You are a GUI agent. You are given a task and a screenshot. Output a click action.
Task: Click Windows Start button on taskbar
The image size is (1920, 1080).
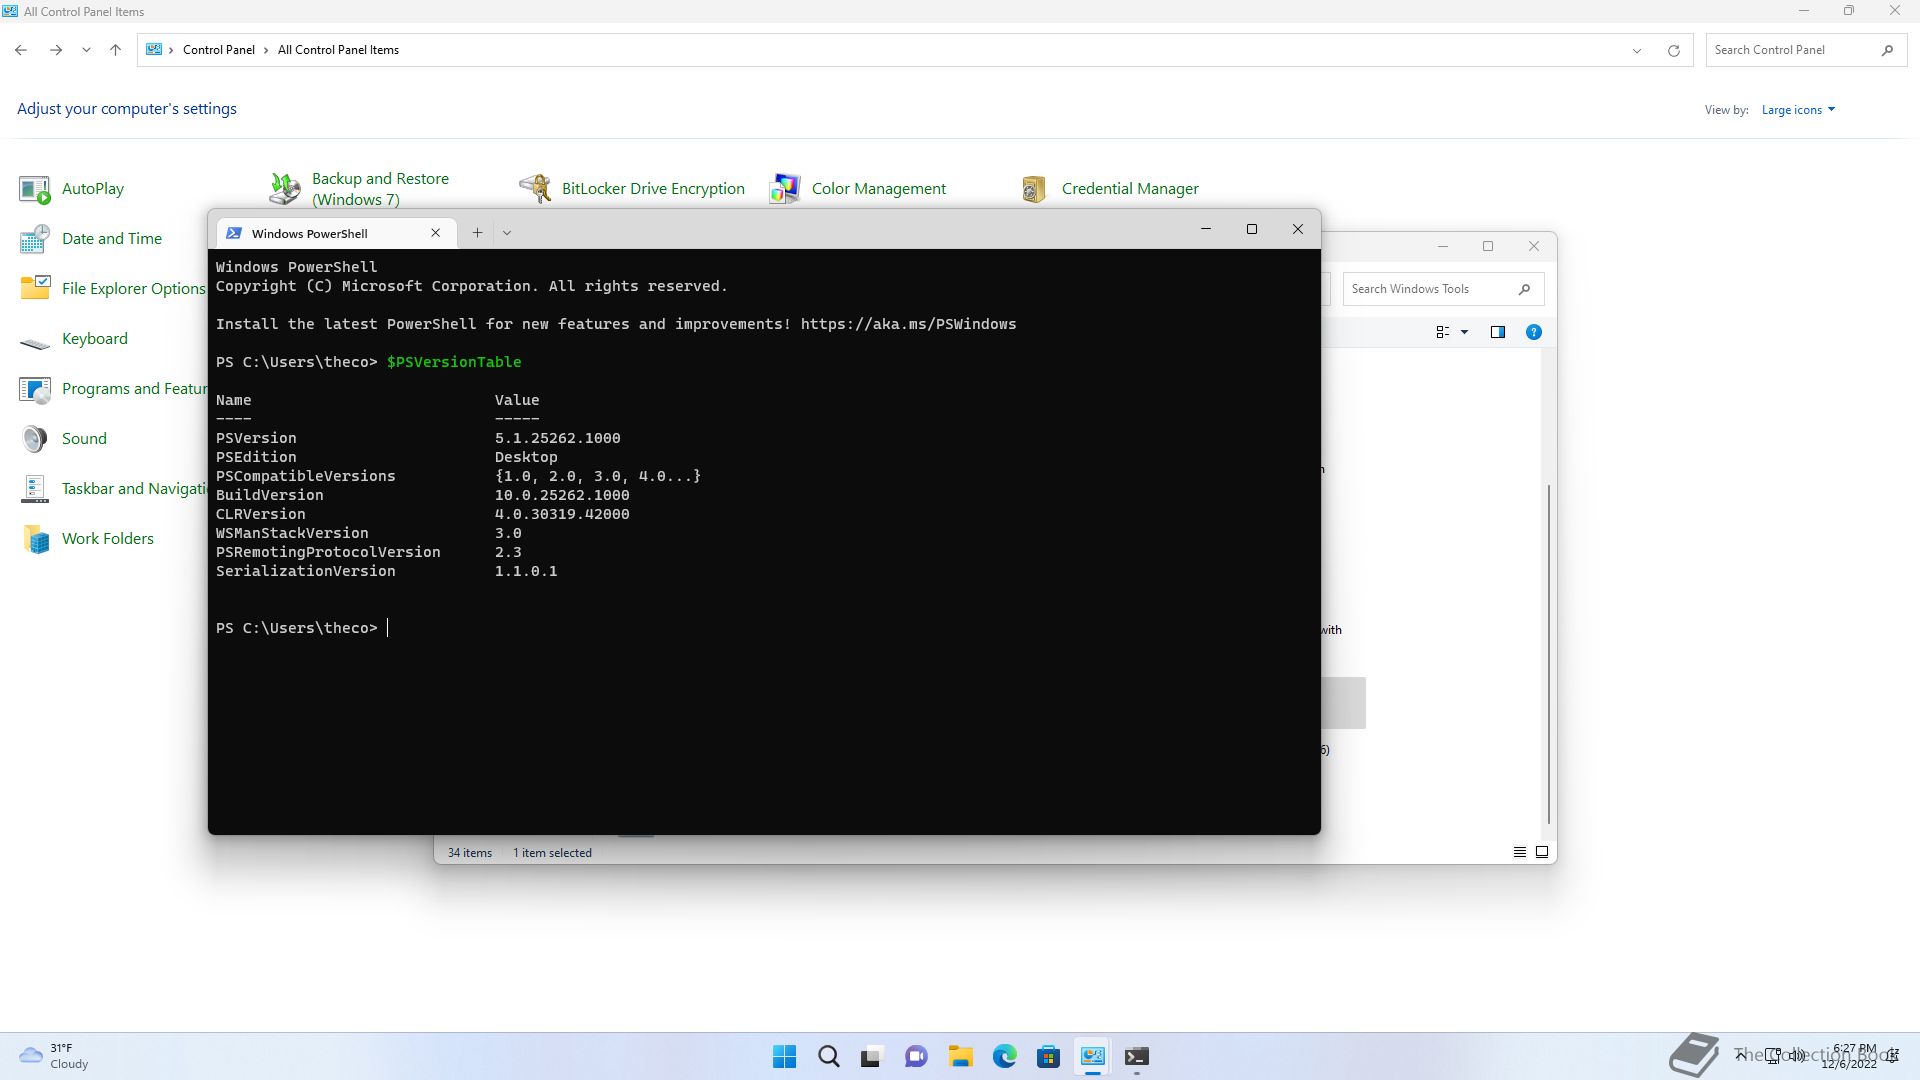pos(785,1056)
